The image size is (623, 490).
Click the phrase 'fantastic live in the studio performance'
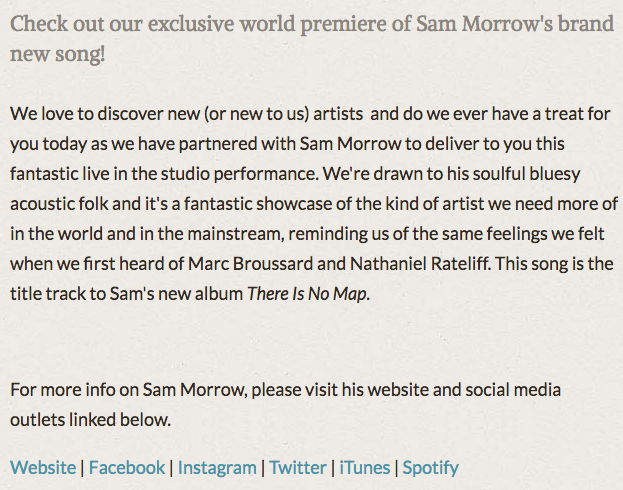click(x=164, y=174)
